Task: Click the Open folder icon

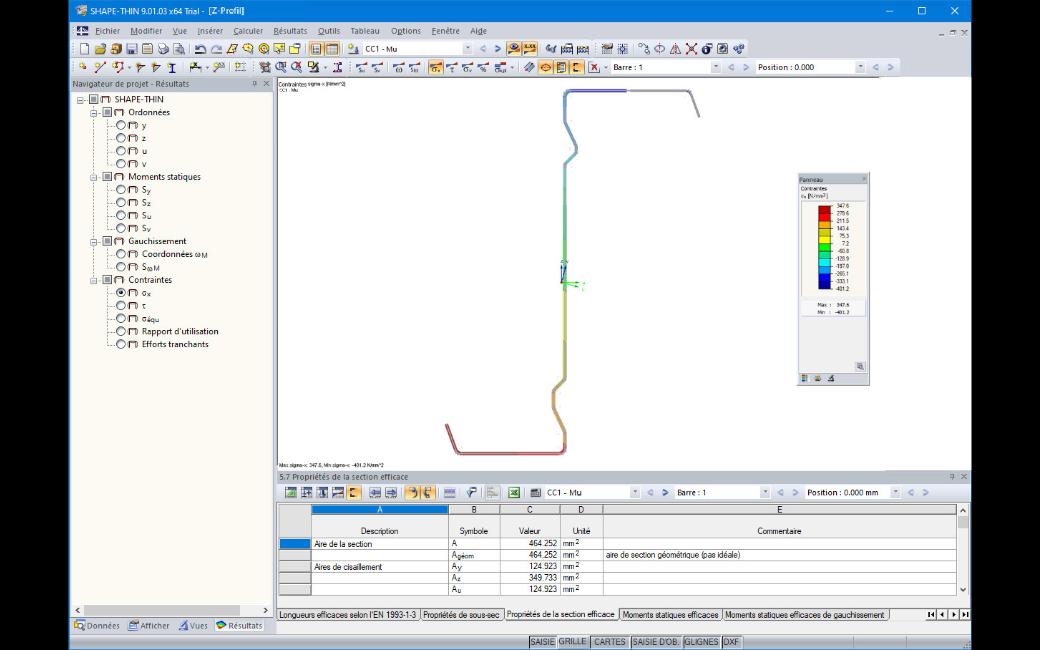Action: pos(100,48)
